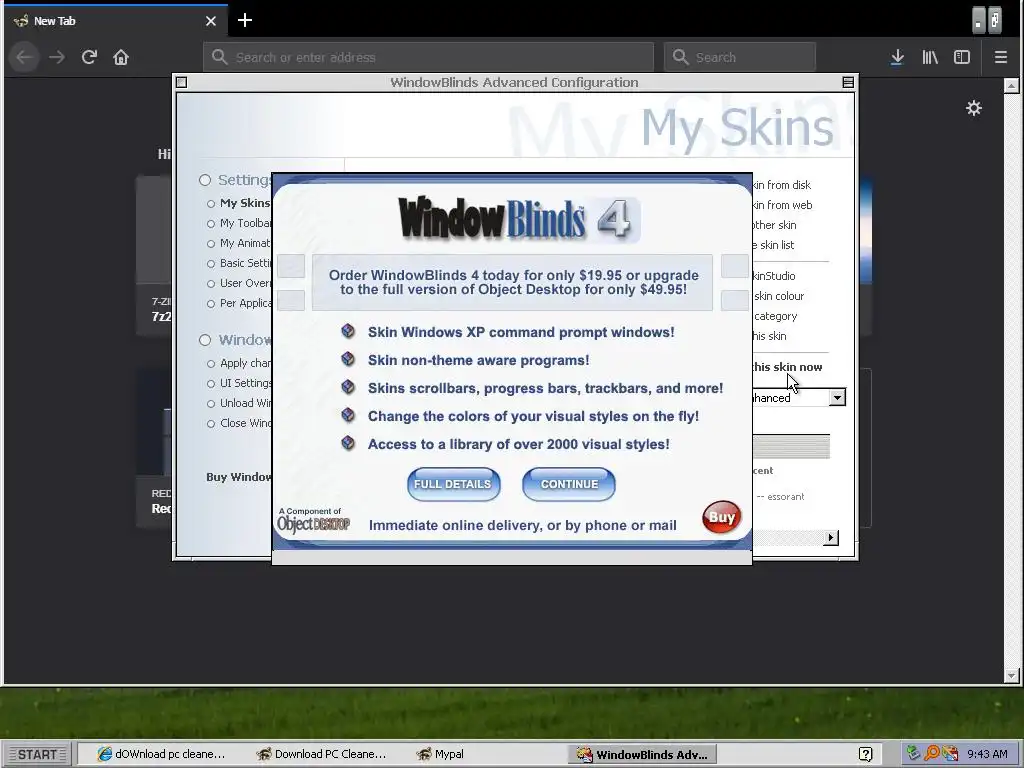Select Per Application radio option
This screenshot has height=768, width=1024.
coord(211,304)
